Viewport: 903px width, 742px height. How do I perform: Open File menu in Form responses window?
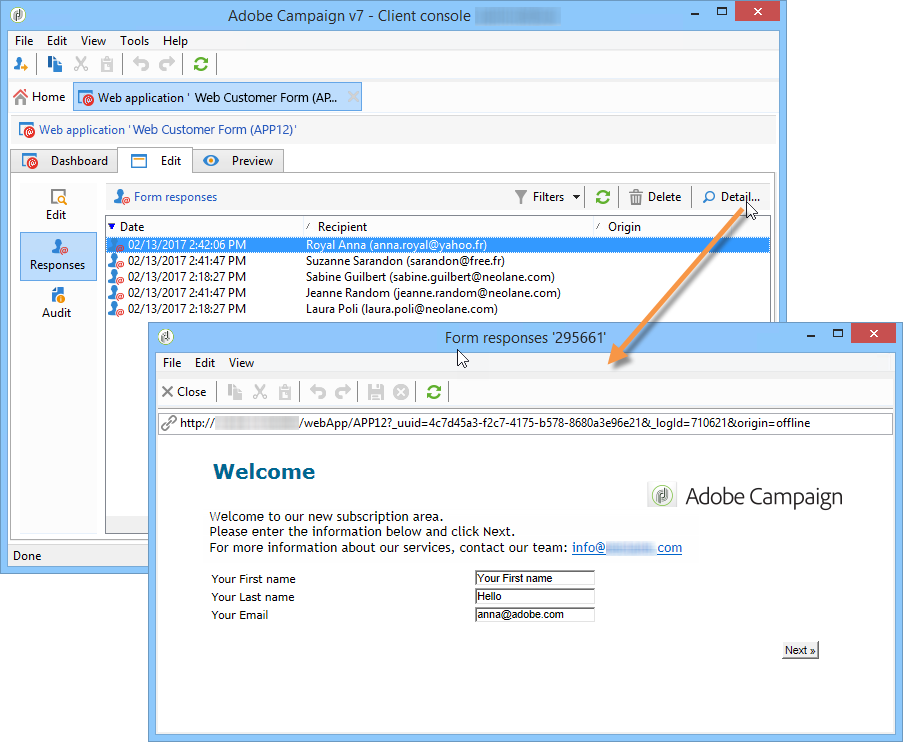tap(172, 363)
